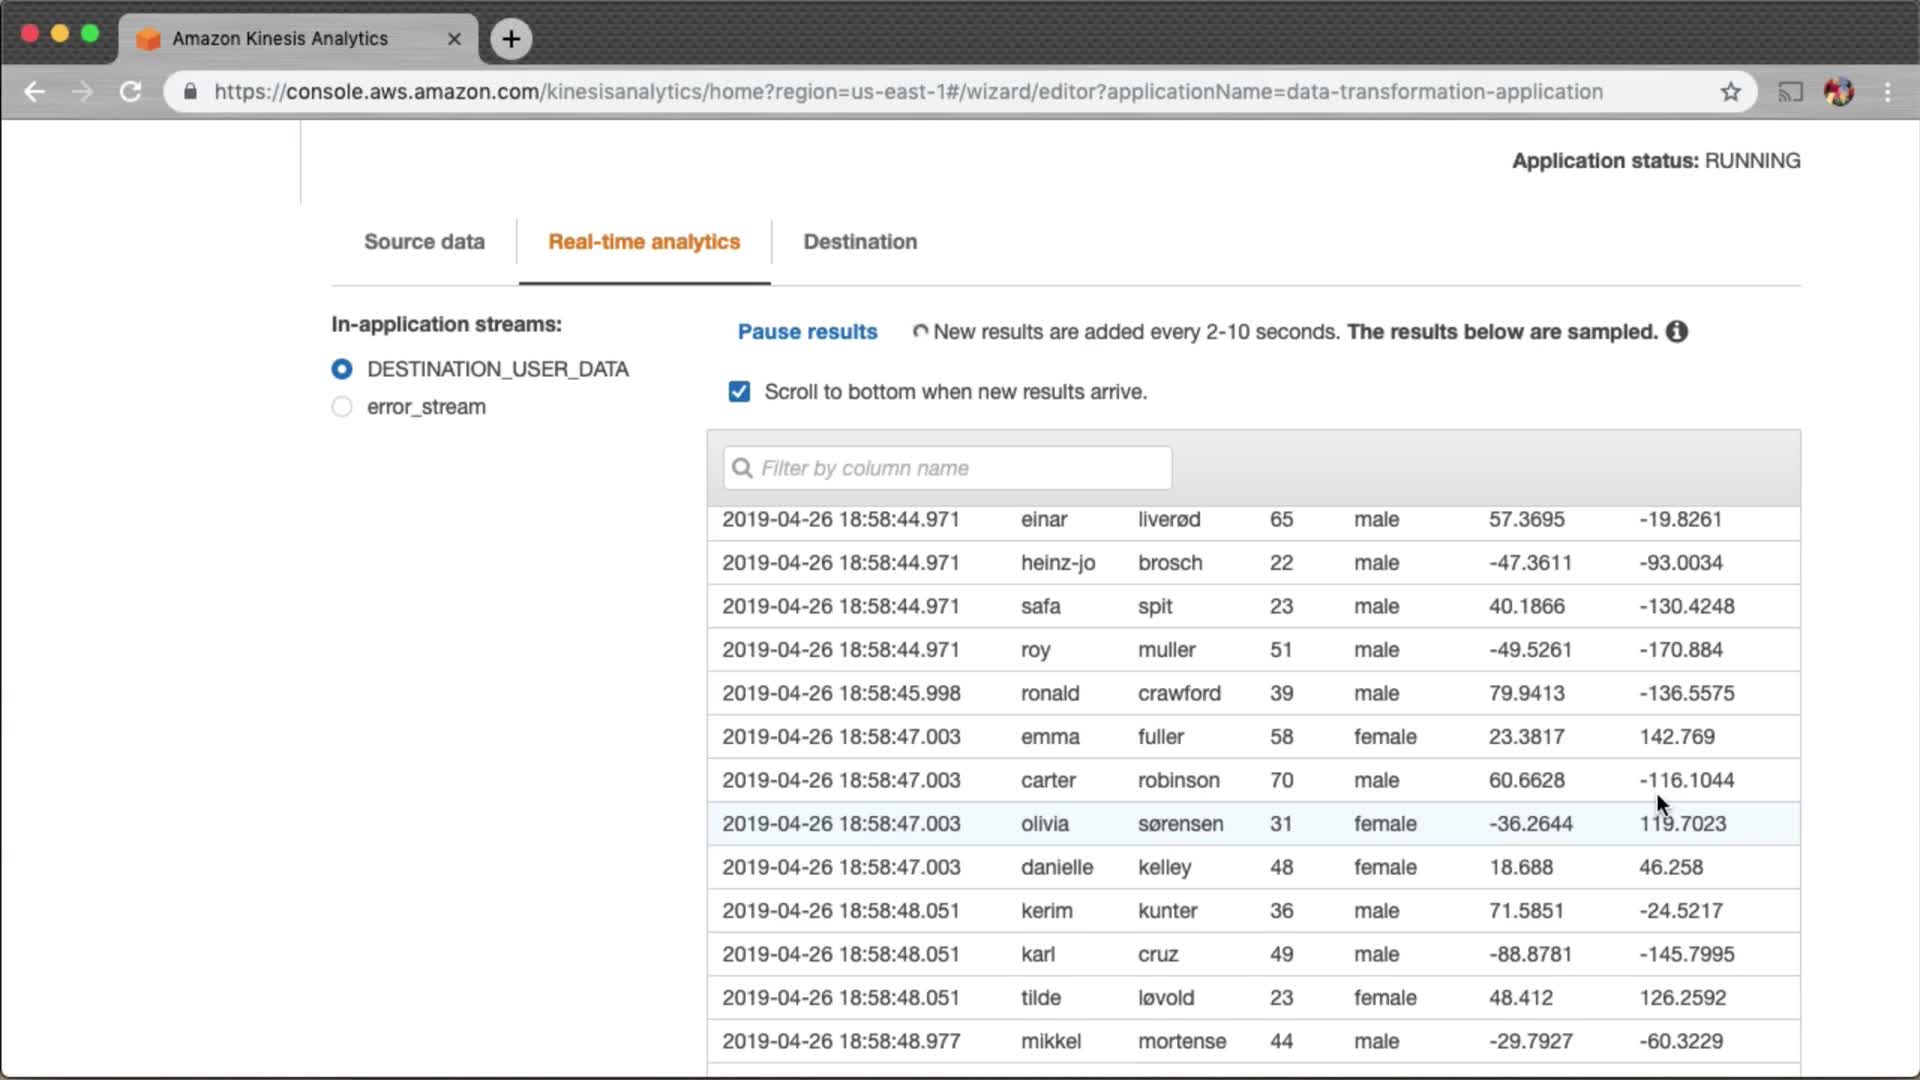Open a new browser tab
This screenshot has height=1080, width=1920.
coord(511,39)
